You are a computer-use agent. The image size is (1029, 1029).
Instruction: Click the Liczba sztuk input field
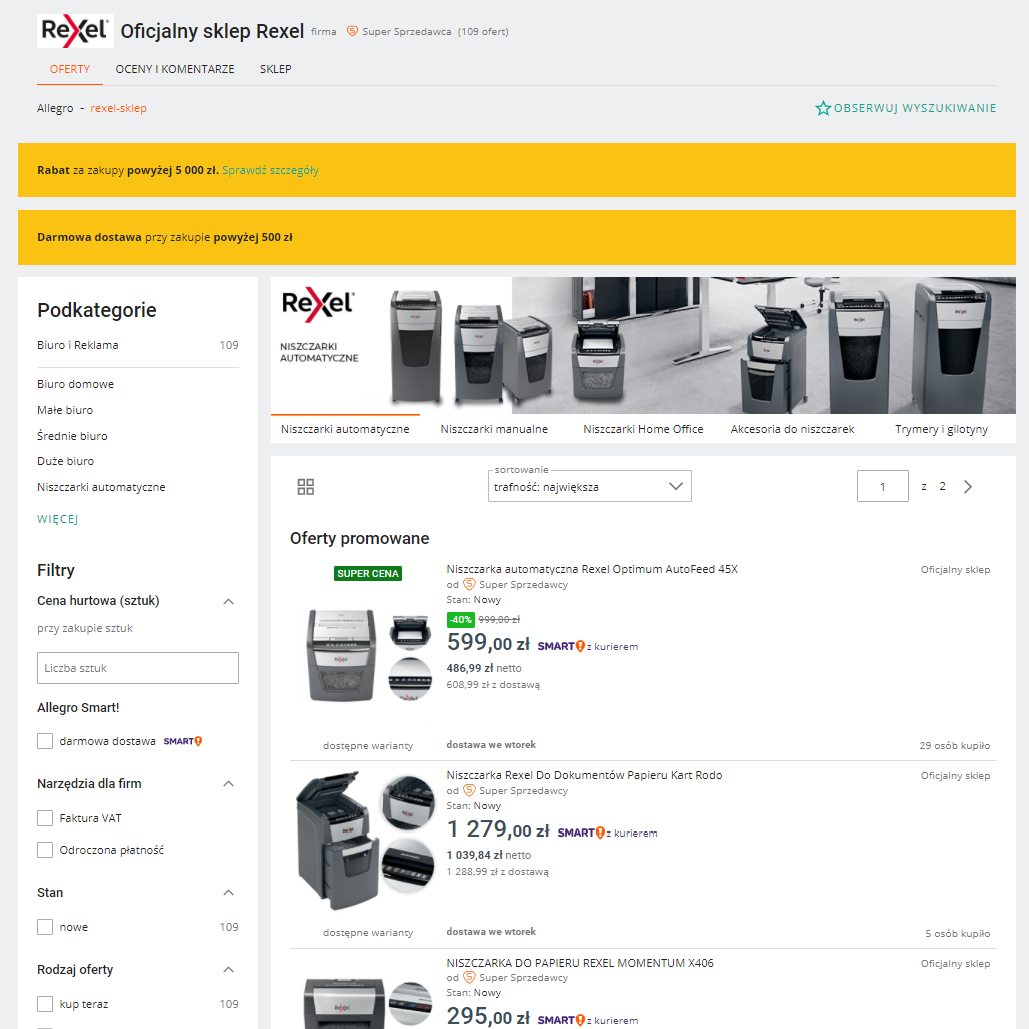137,667
